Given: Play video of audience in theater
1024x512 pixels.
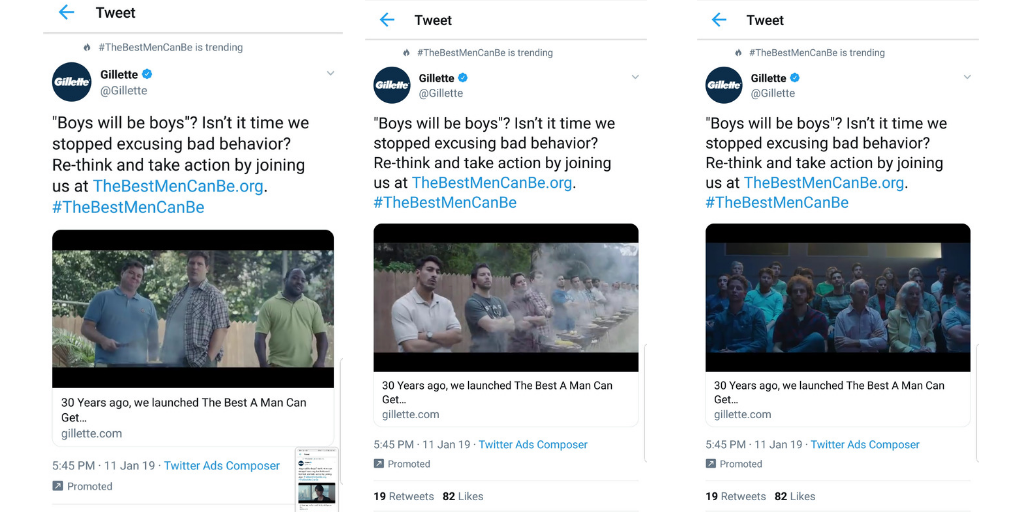Looking at the screenshot, I should click(838, 298).
